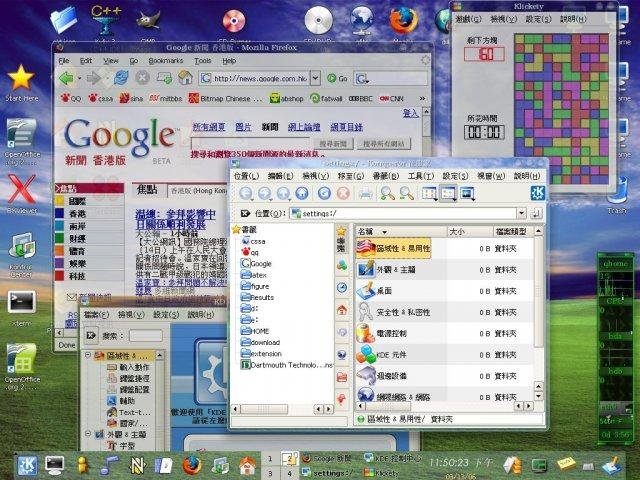Switch to virtual desktop 1 in pager
Screen dimensions: 640x480
click(270, 459)
